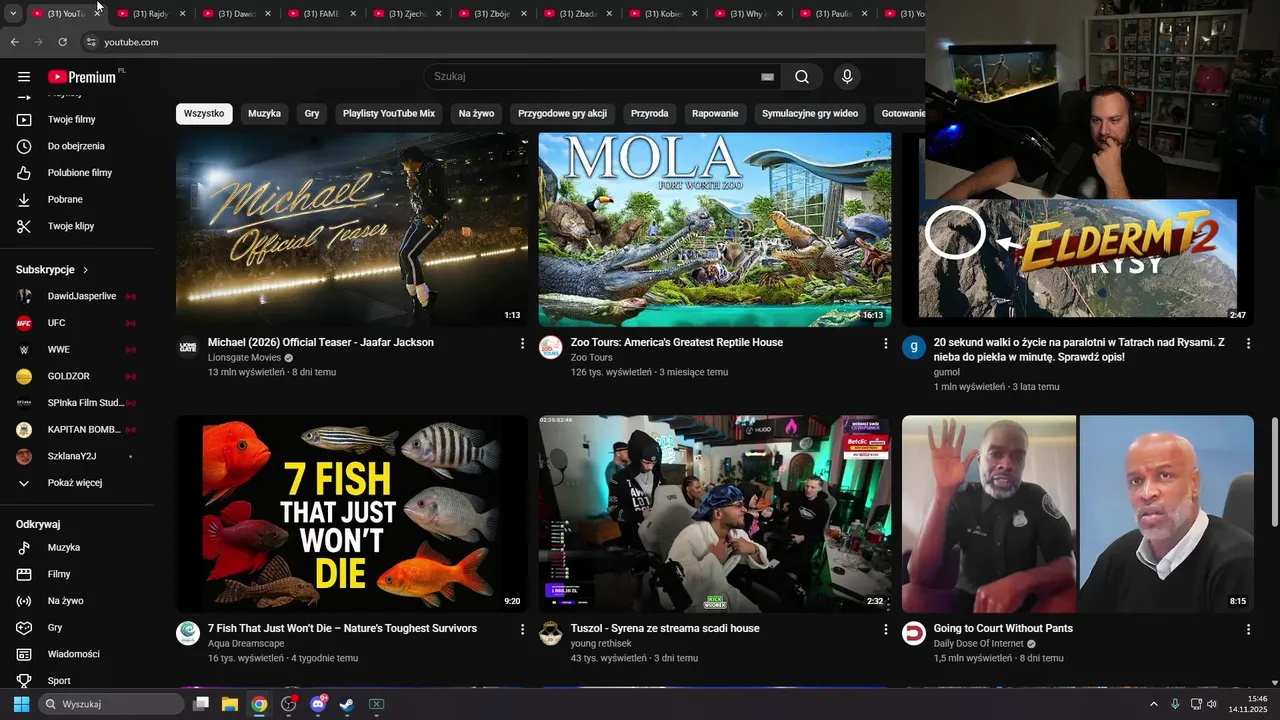Open Steam from the taskbar
Screen dimensions: 1280x720
pos(346,704)
